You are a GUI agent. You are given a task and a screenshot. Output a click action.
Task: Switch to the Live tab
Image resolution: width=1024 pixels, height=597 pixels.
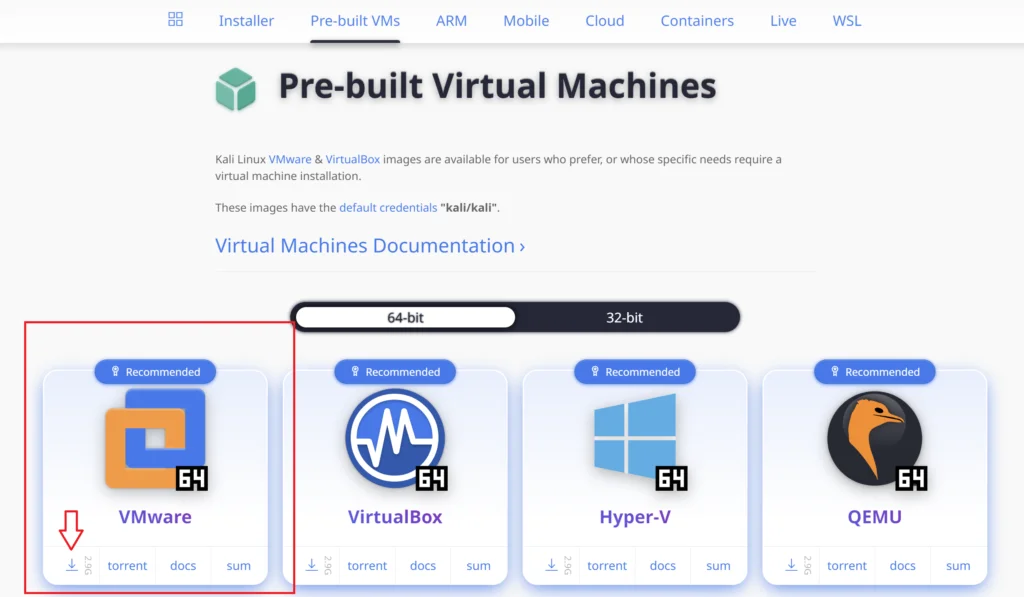click(783, 21)
